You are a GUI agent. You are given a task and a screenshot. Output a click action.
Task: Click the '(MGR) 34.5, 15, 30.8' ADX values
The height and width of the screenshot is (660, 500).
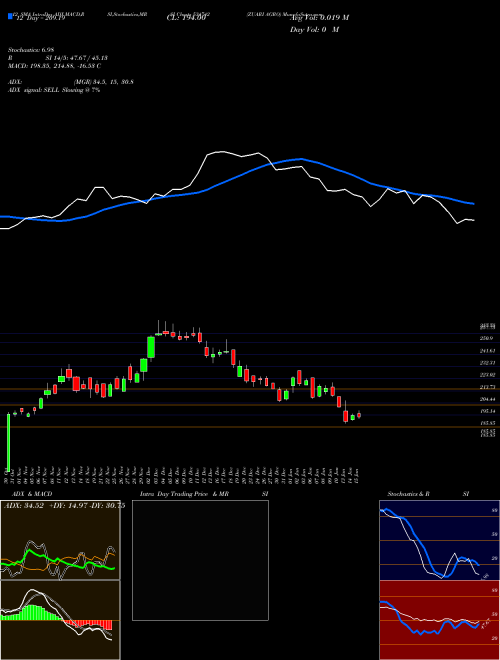[104, 82]
